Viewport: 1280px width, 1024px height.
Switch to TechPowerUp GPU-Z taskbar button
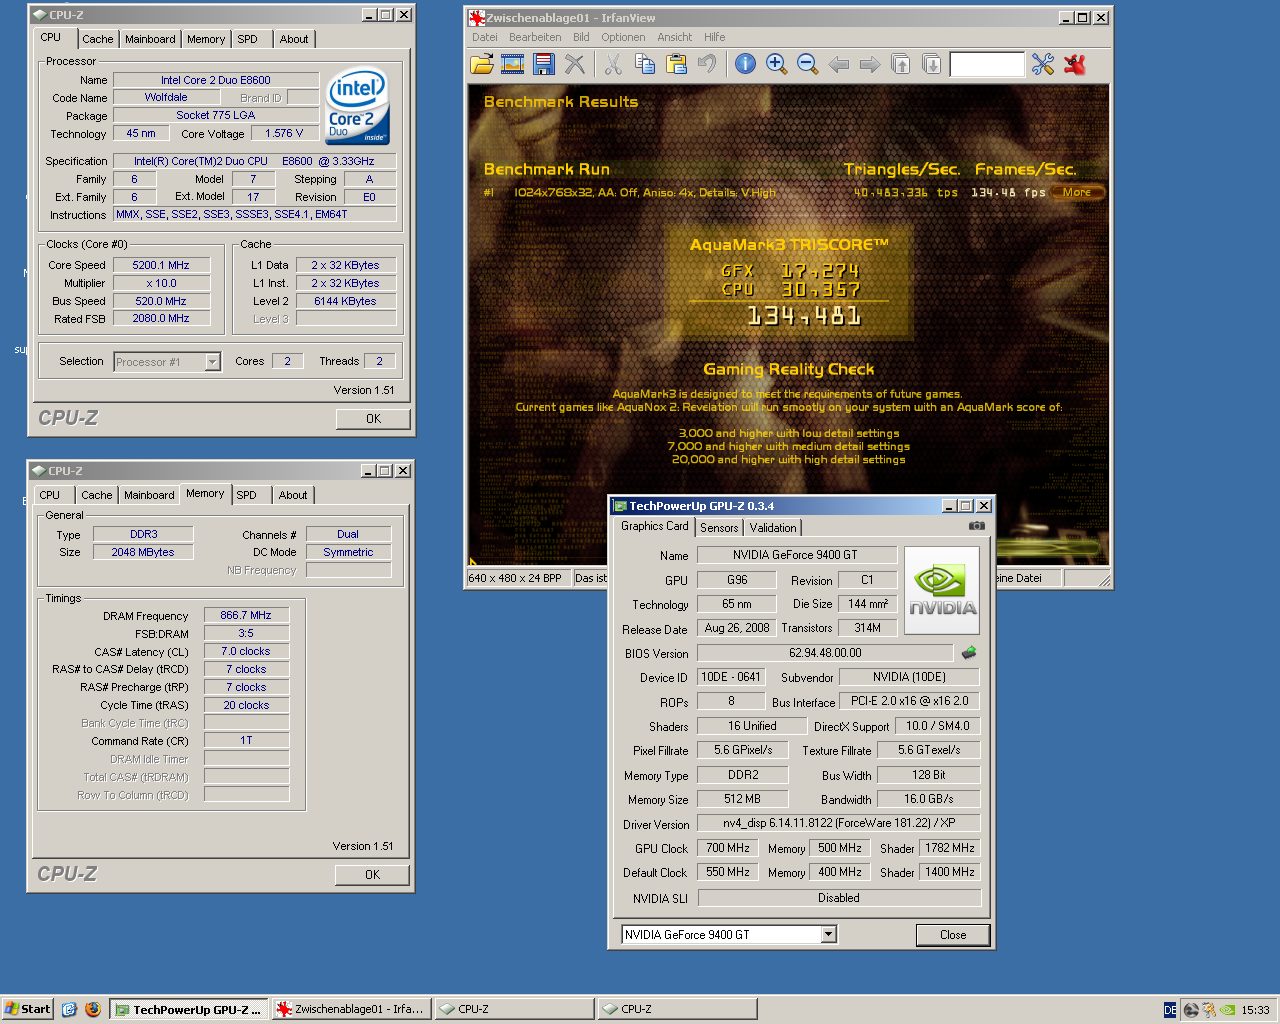pyautogui.click(x=188, y=1009)
